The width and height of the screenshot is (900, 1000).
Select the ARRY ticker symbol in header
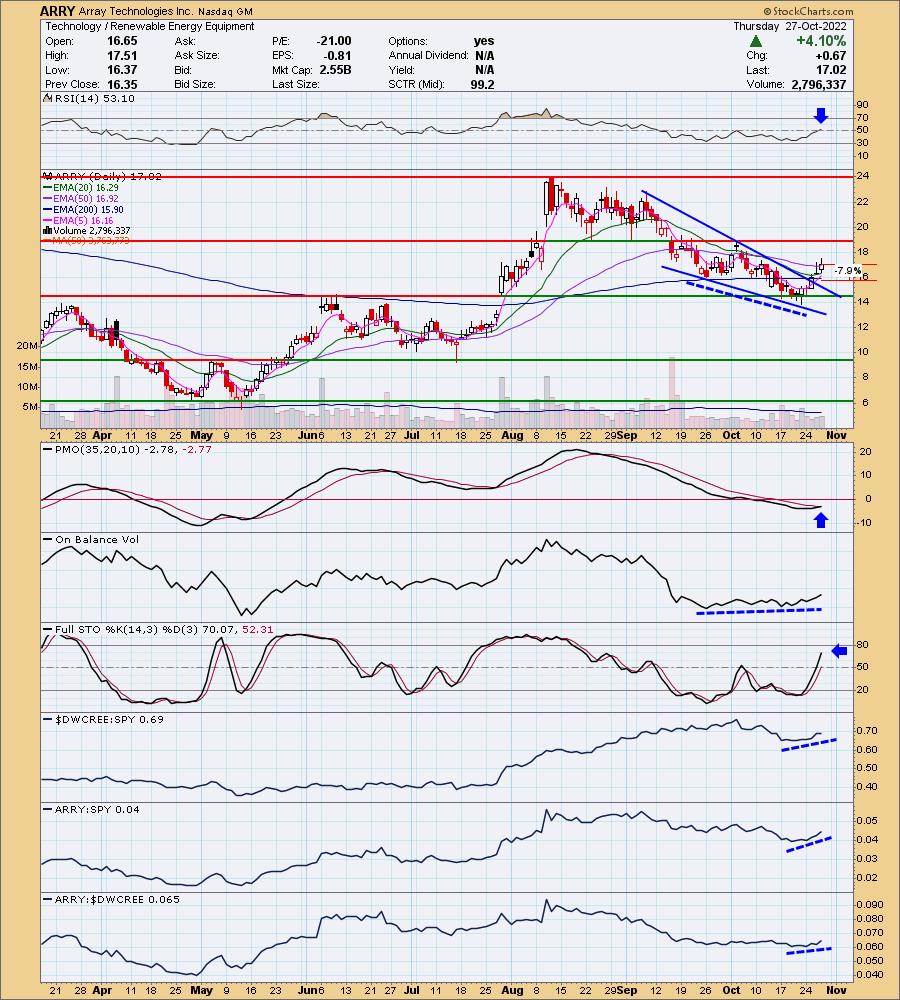click(x=57, y=11)
